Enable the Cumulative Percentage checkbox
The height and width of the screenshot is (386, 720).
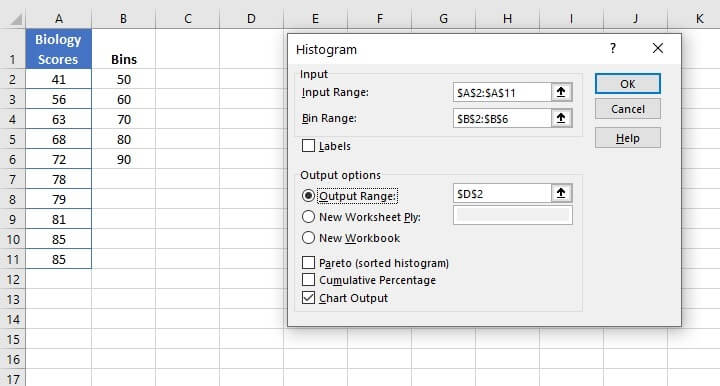click(309, 280)
